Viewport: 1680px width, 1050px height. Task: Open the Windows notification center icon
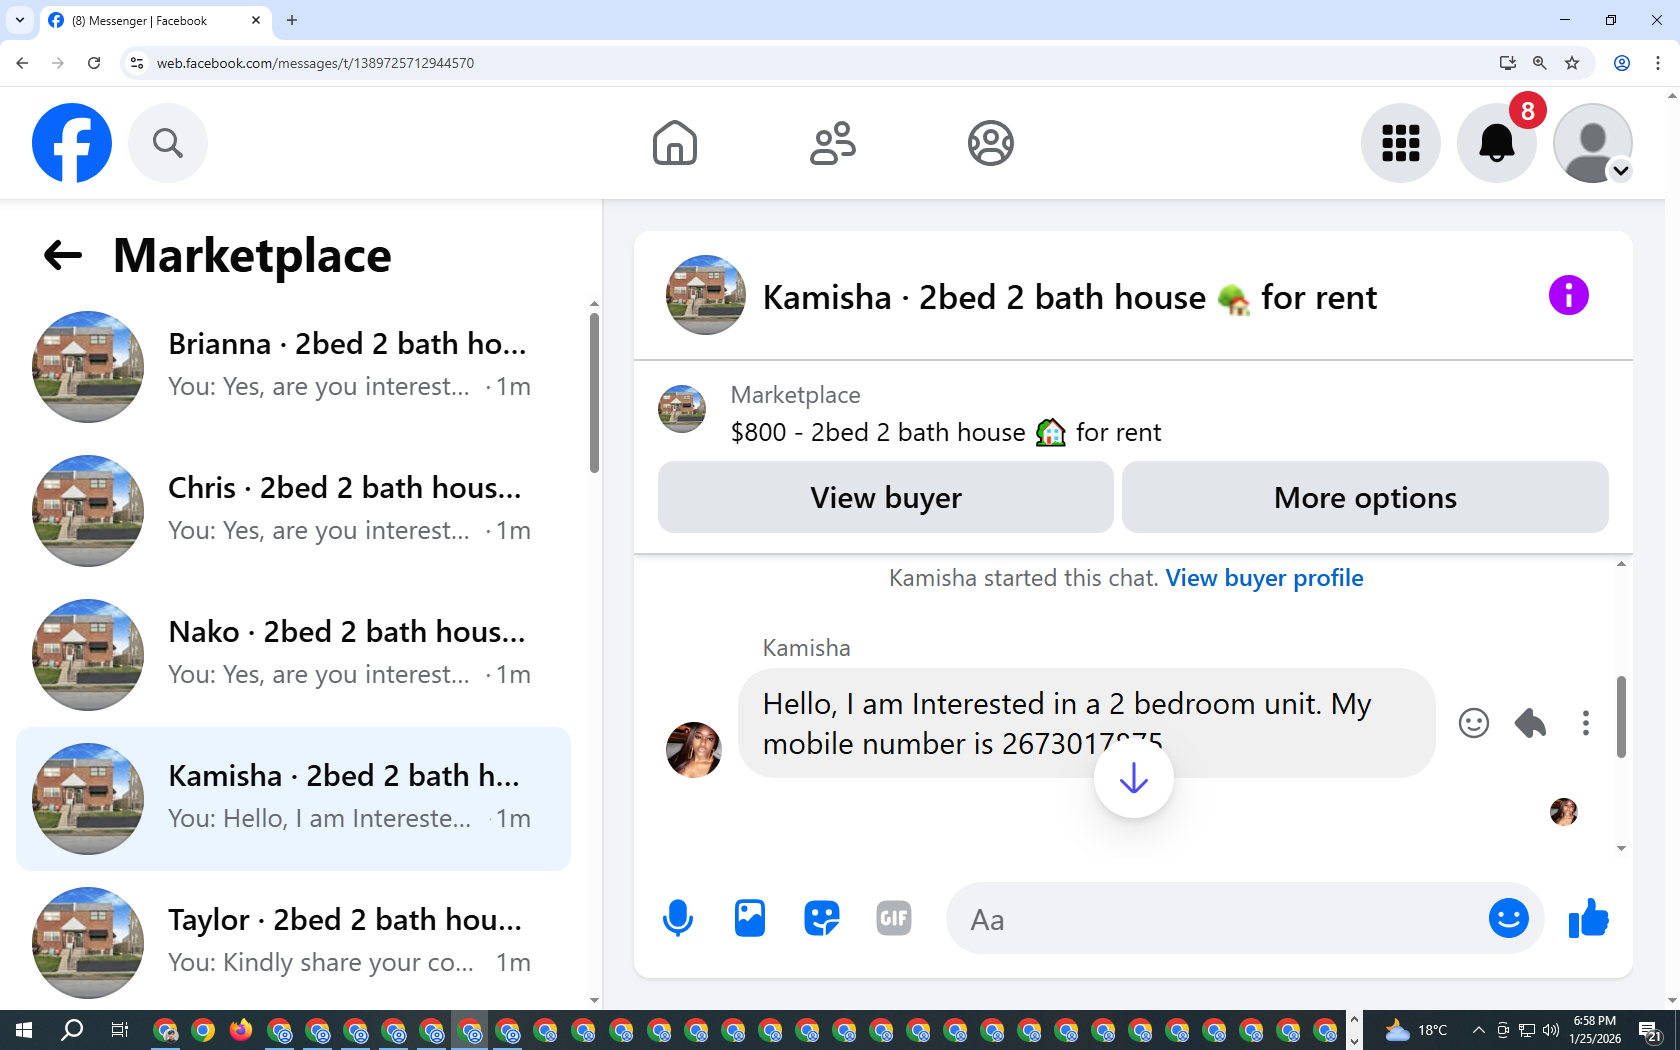(1651, 1030)
